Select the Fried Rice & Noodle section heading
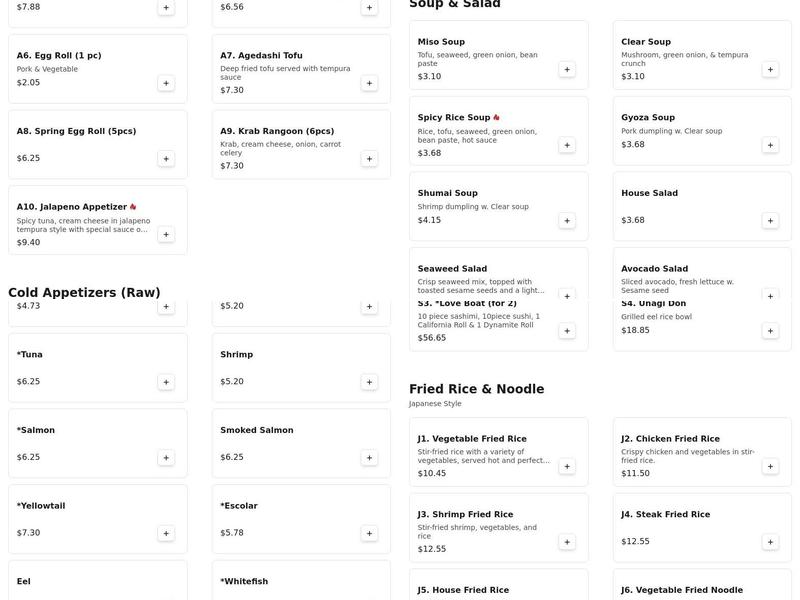Image resolution: width=800 pixels, height=600 pixels. [476, 389]
